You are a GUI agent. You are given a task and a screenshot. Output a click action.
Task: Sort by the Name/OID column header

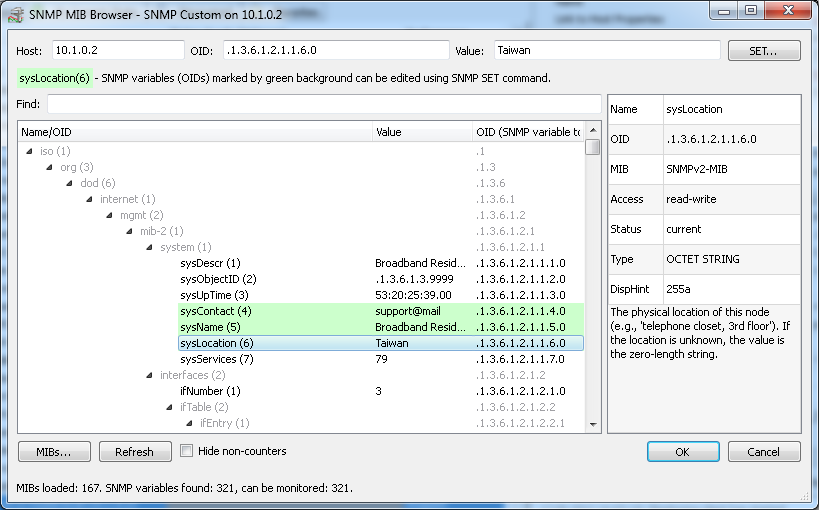[x=190, y=131]
